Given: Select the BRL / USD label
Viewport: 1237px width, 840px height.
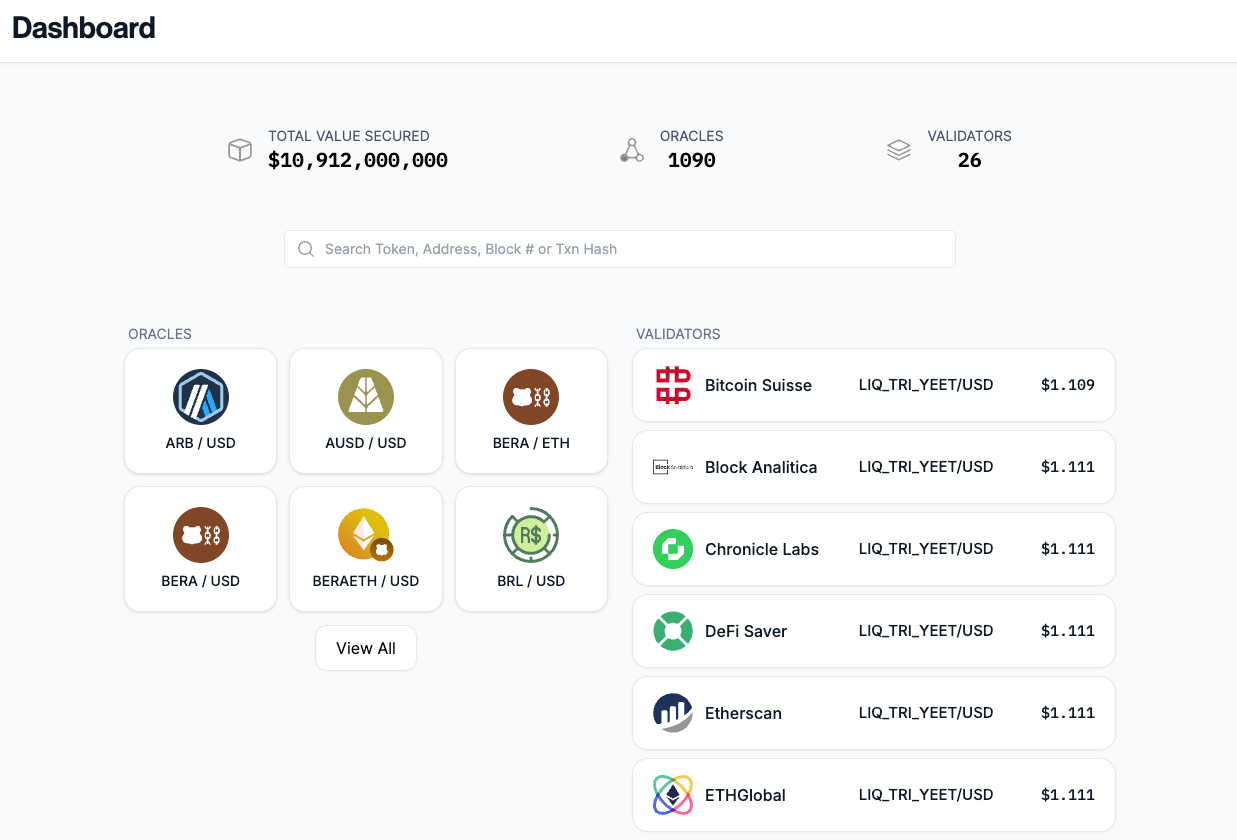Looking at the screenshot, I should tap(531, 581).
